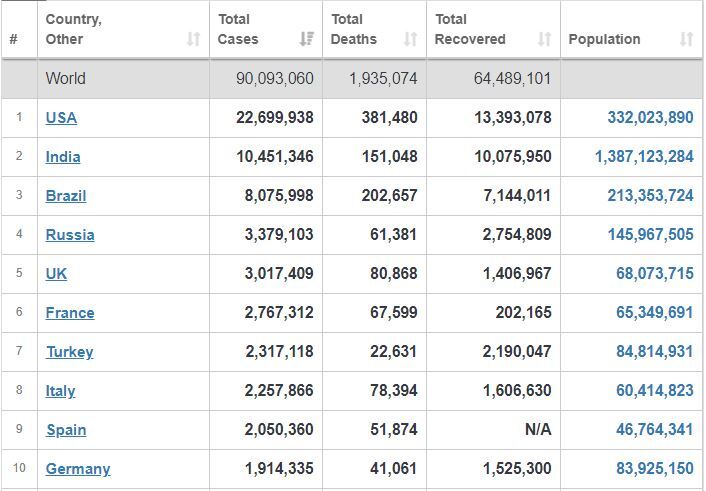Select Brazil recovered 7,144,011
This screenshot has width=706, height=491.
coord(517,196)
